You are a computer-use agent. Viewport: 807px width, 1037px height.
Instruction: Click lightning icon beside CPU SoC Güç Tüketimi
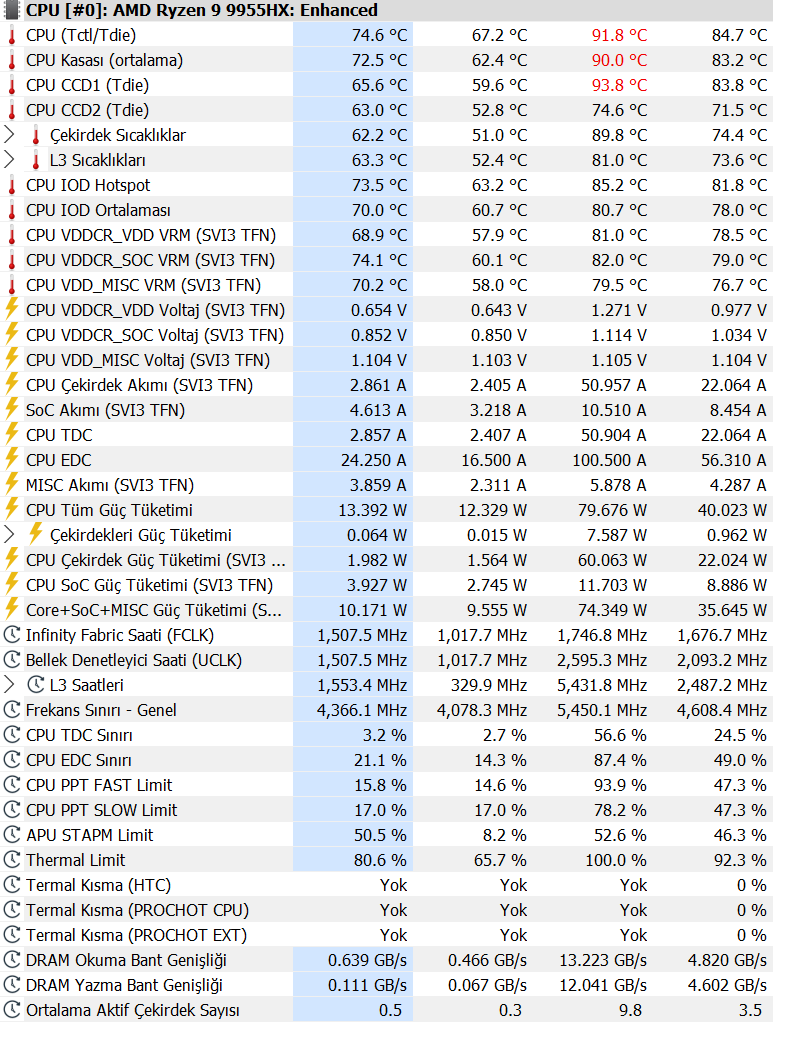click(x=11, y=584)
